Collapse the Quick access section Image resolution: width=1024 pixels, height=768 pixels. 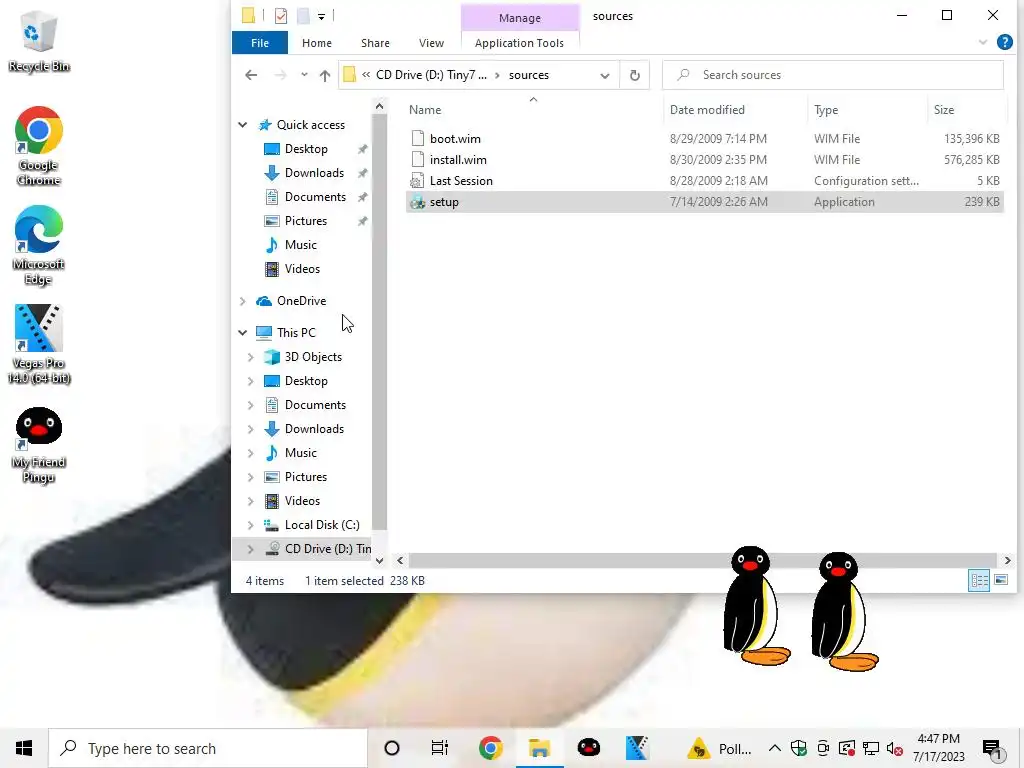(242, 125)
